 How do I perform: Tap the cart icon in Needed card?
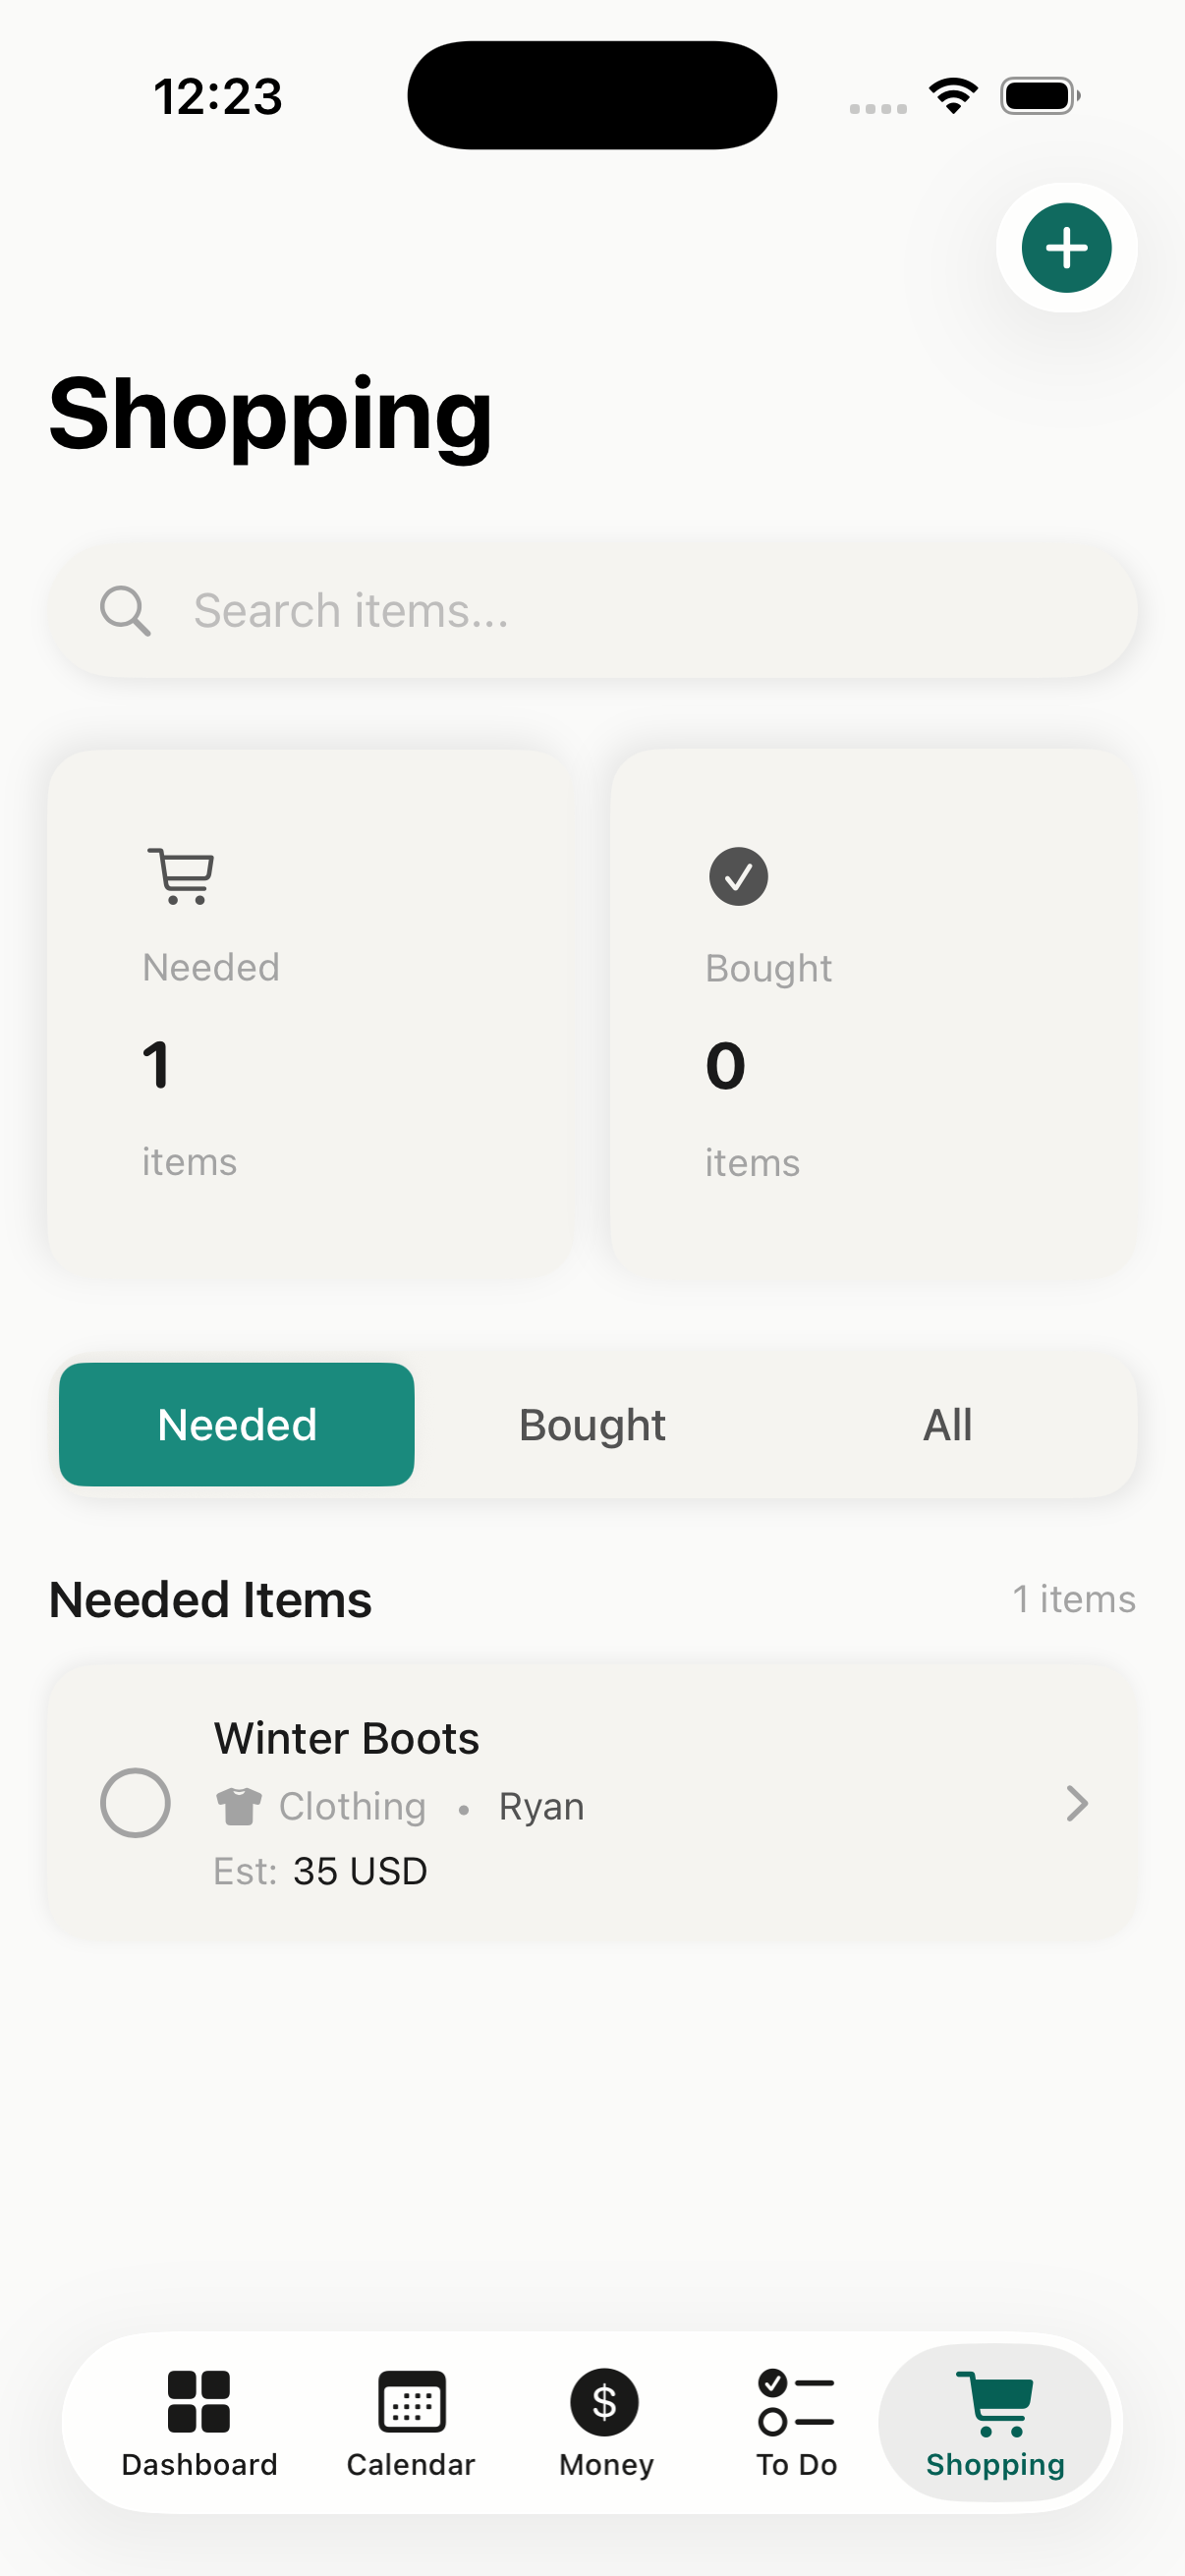point(182,876)
